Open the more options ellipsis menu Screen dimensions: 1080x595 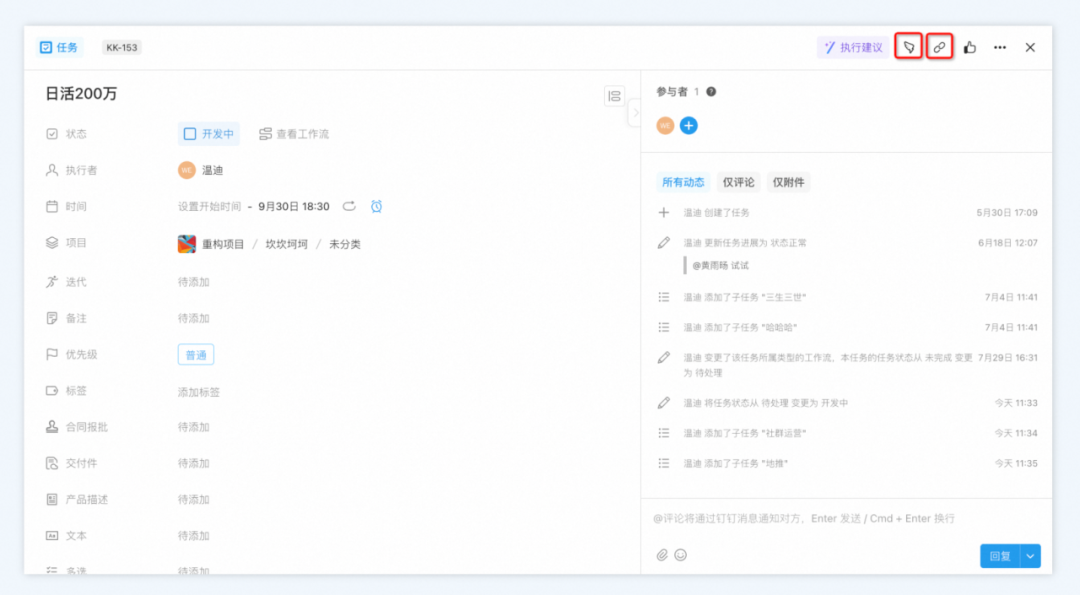coord(1000,47)
